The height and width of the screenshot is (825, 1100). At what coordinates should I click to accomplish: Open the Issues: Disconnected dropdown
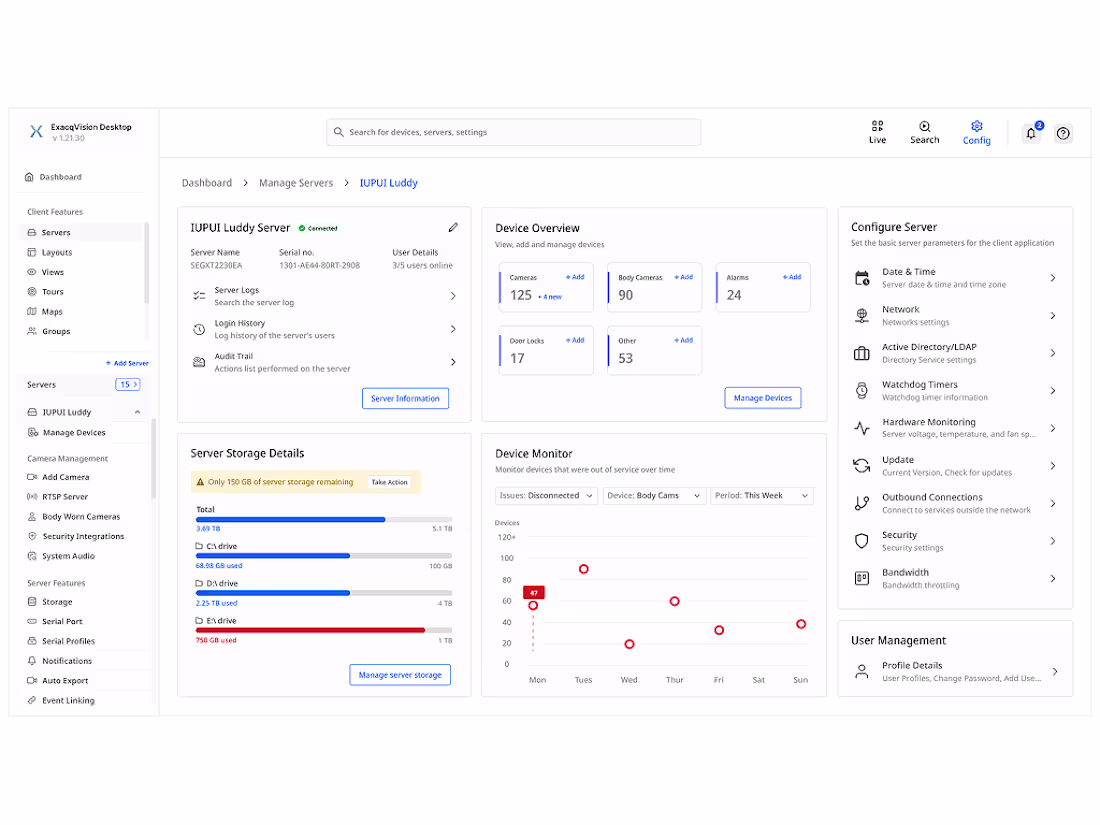(x=546, y=495)
